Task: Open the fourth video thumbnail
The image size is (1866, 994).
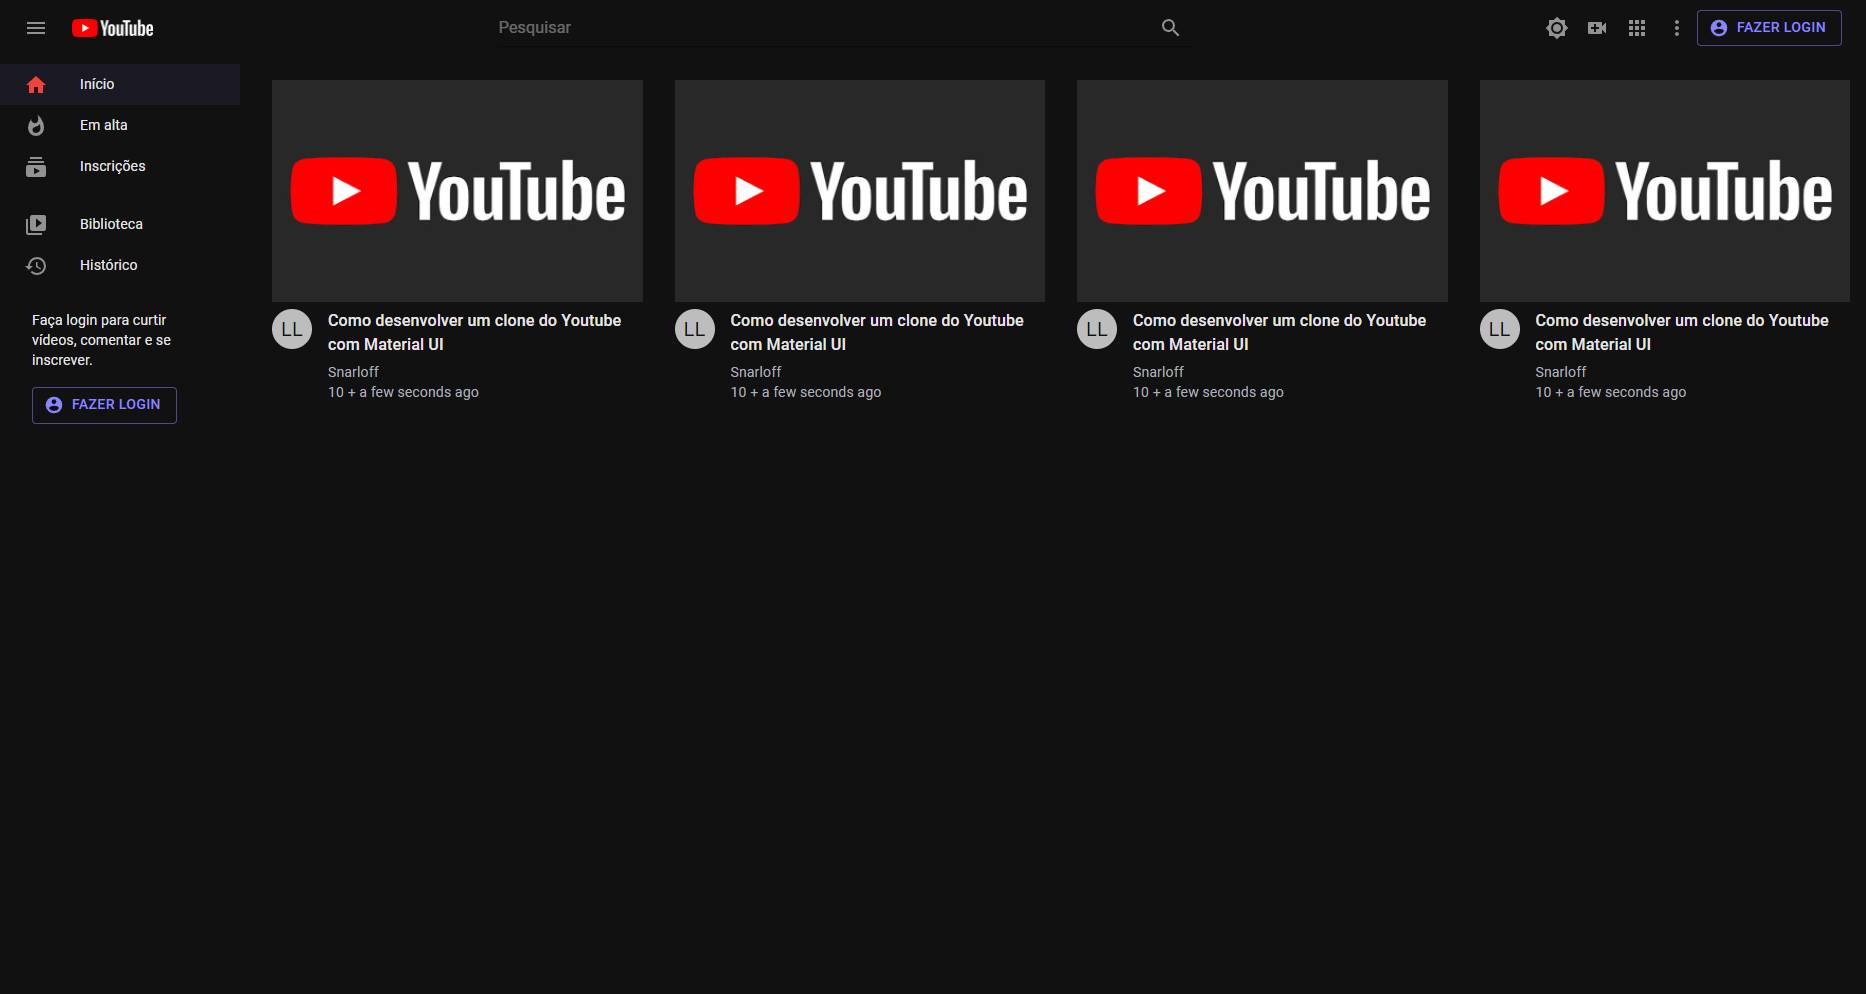Action: coord(1665,191)
